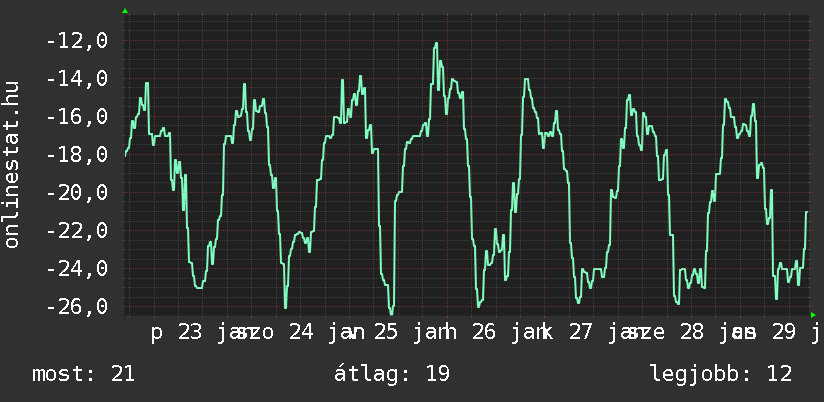Click the -20,0 y-axis label
The width and height of the screenshot is (824, 402).
pos(76,193)
